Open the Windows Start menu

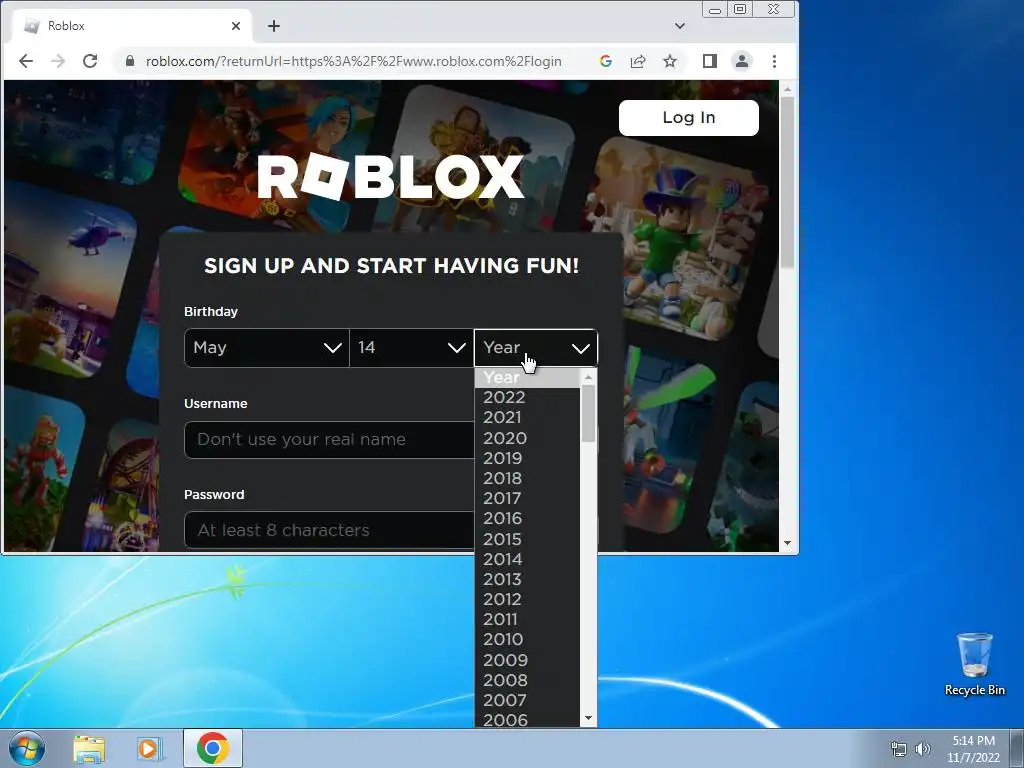click(x=27, y=748)
